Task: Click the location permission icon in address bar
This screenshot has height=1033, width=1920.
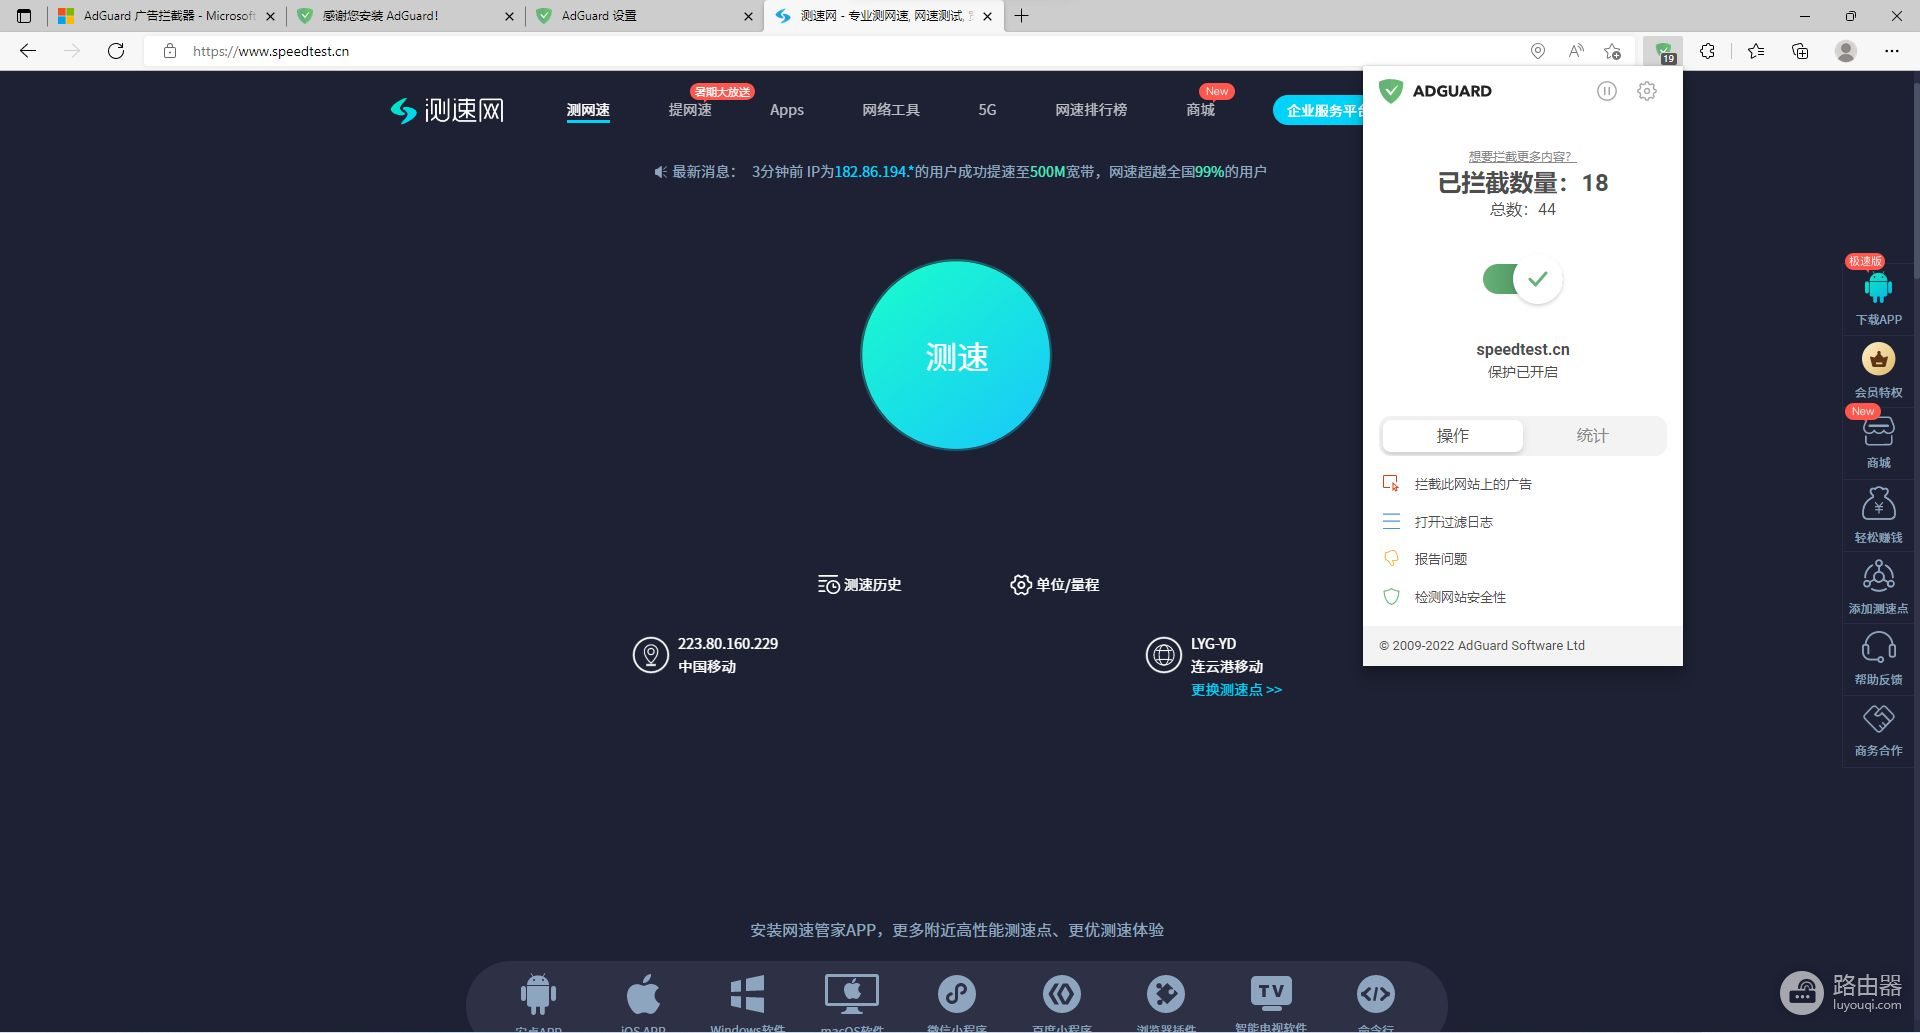Action: pyautogui.click(x=1538, y=51)
